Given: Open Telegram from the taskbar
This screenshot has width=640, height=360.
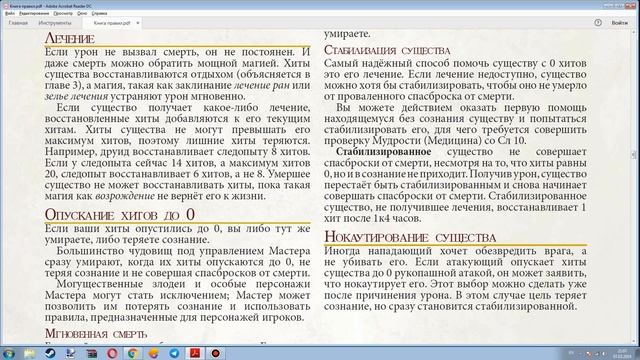Looking at the screenshot, I should click(174, 353).
